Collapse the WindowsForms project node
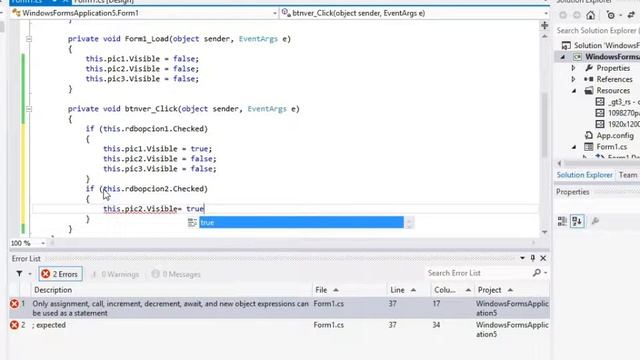The width and height of the screenshot is (640, 360). pyautogui.click(x=563, y=57)
